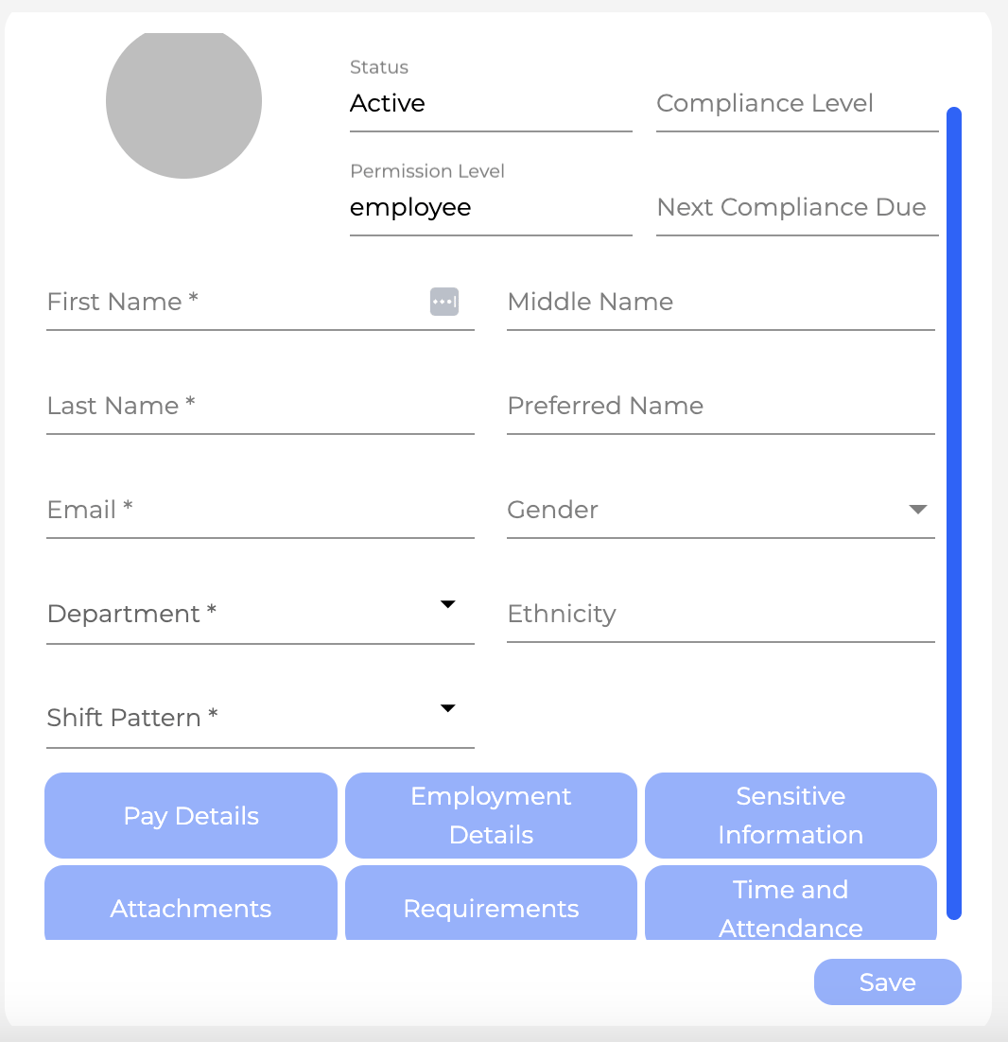Image resolution: width=1008 pixels, height=1042 pixels.
Task: Open the Employment Details section
Action: coord(490,815)
